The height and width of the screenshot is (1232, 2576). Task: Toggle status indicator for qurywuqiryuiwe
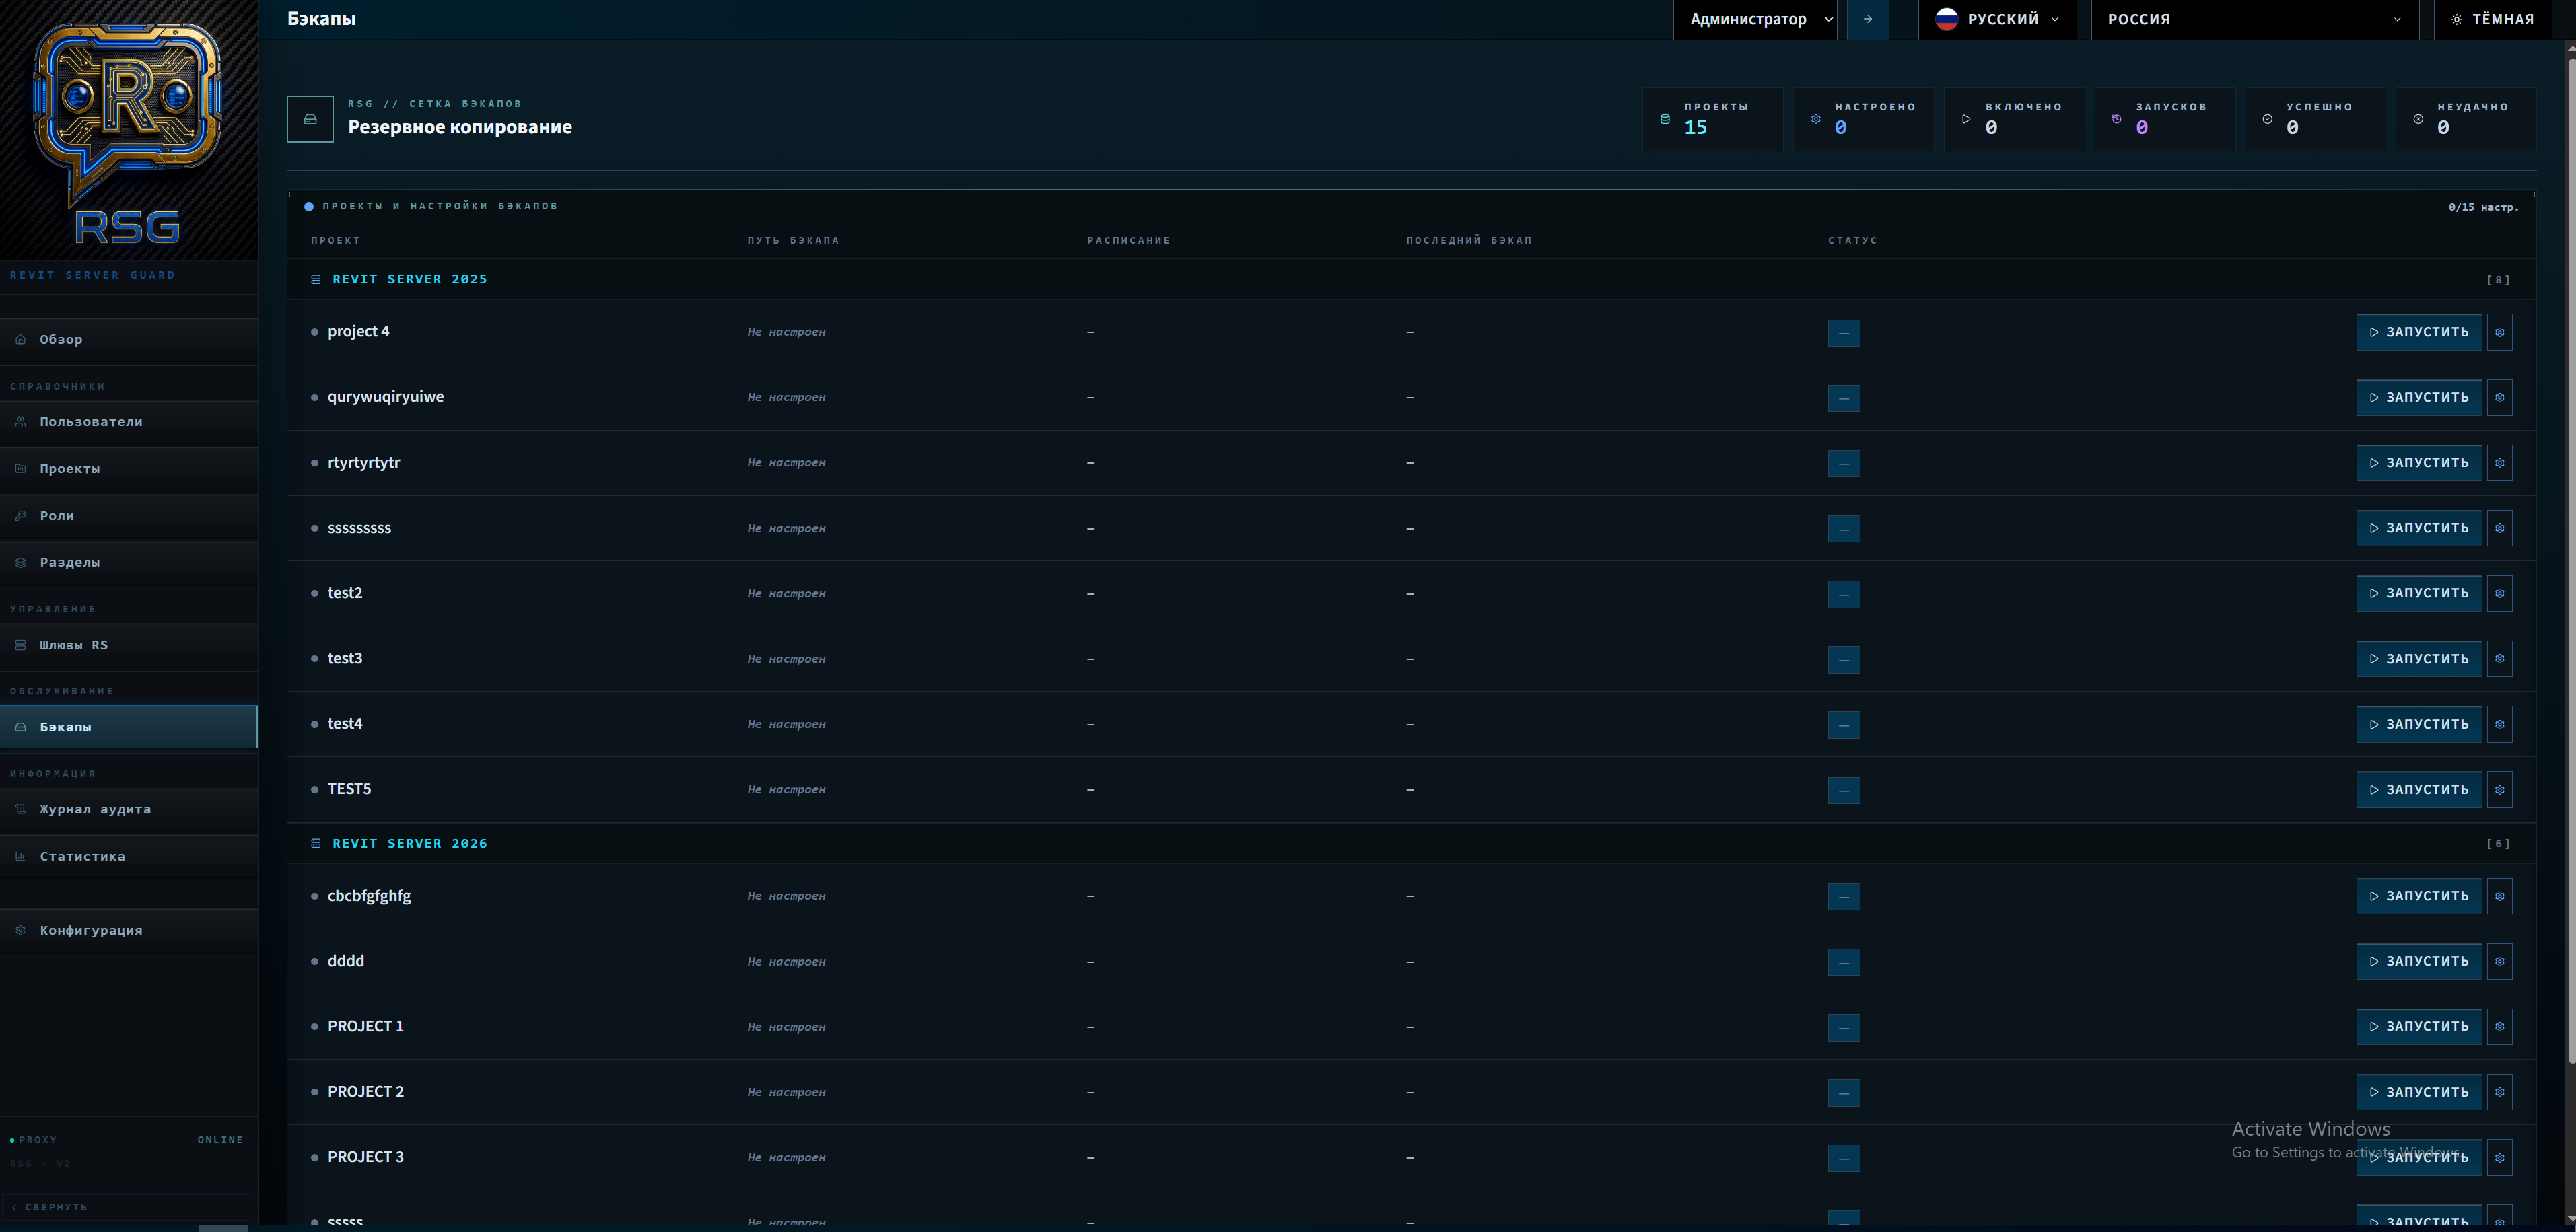point(1843,398)
